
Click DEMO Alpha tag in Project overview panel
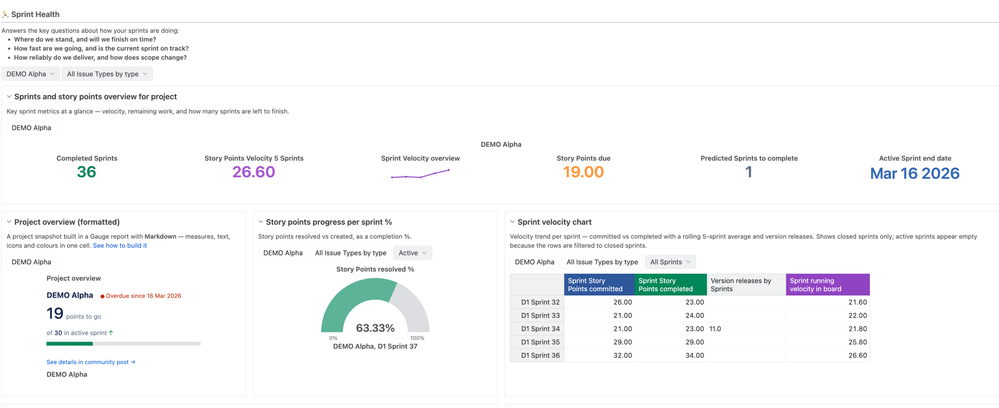tap(31, 262)
